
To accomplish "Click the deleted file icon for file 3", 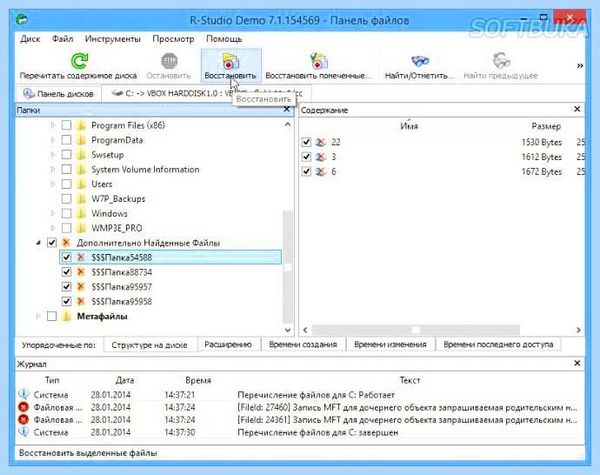I will [x=321, y=157].
